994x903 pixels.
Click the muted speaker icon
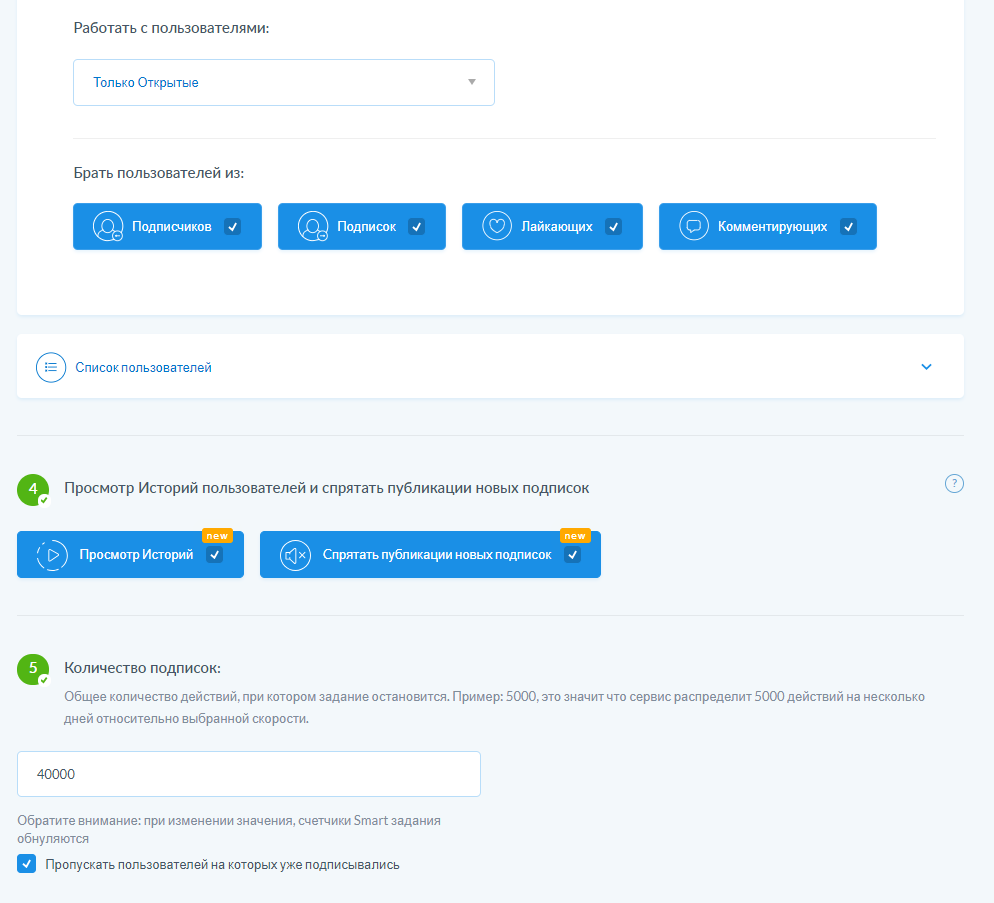[295, 555]
